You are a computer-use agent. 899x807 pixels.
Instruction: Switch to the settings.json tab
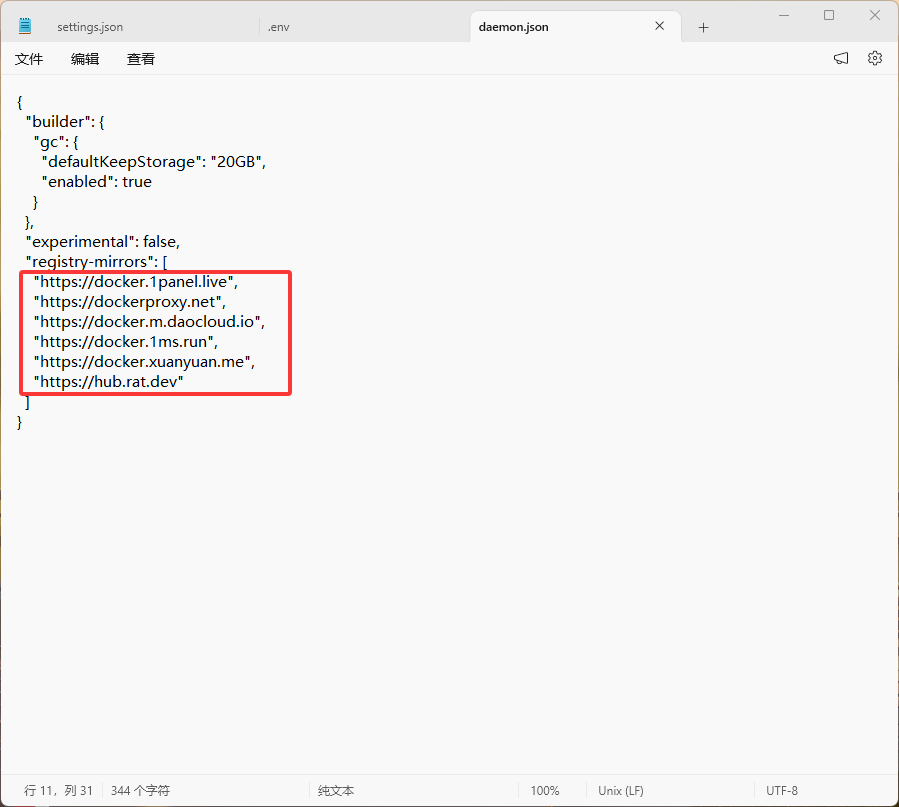90,27
